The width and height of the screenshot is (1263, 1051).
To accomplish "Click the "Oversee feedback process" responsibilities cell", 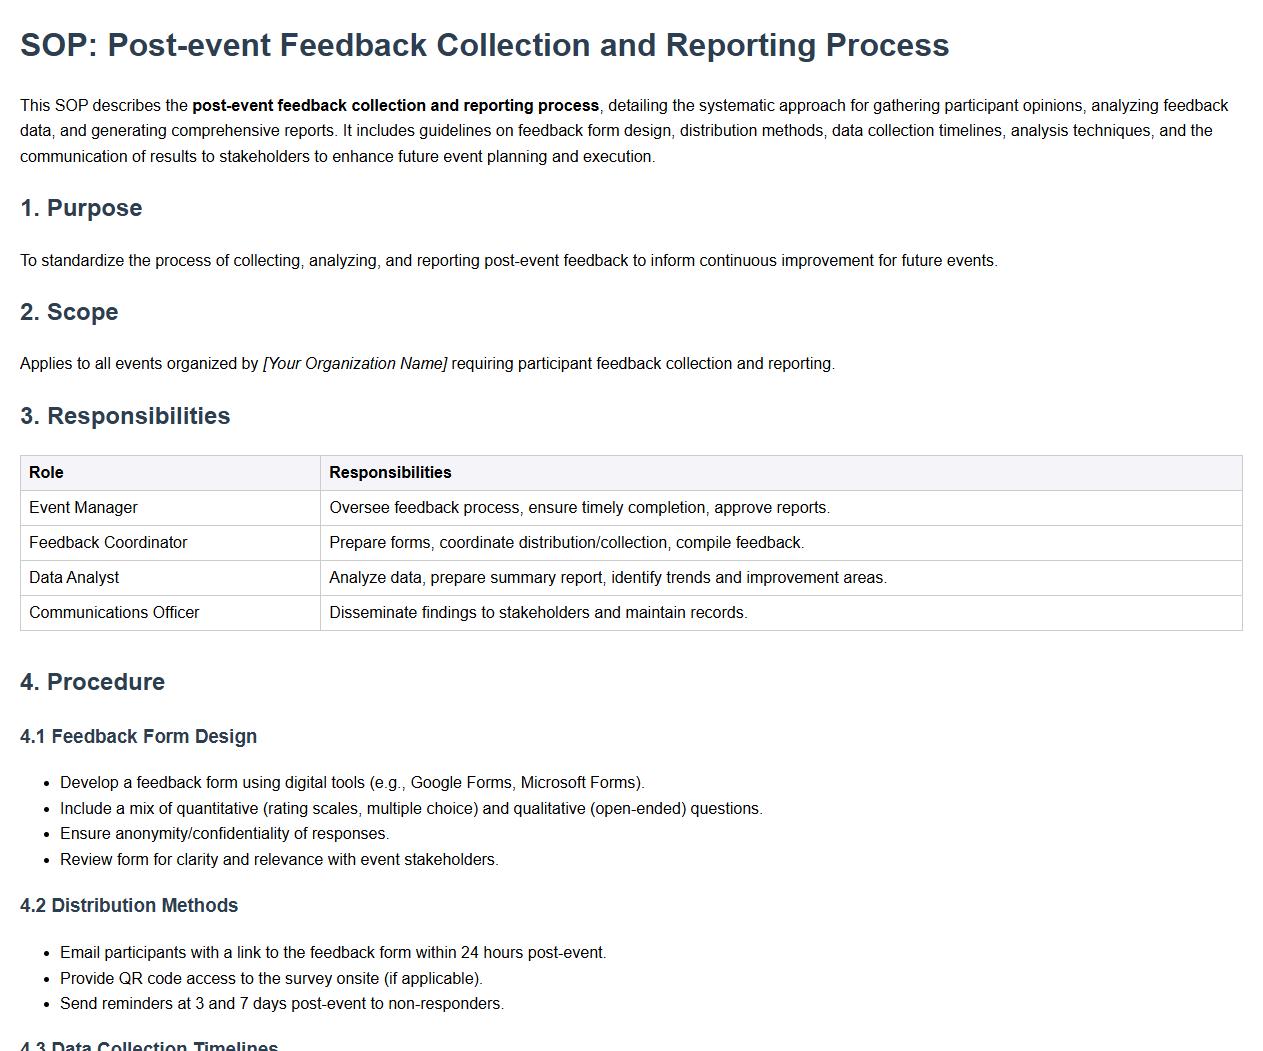I will pyautogui.click(x=579, y=508).
